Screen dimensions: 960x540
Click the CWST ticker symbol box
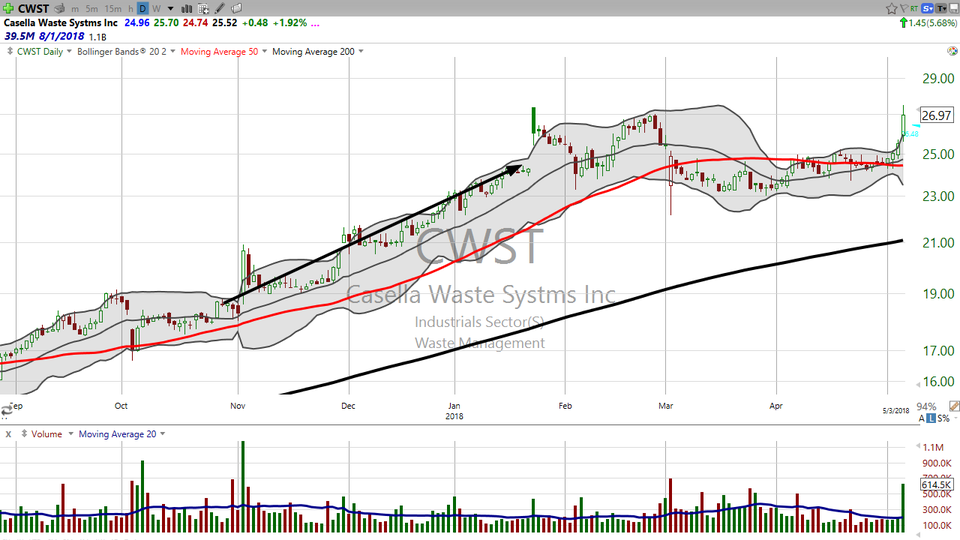pyautogui.click(x=33, y=9)
